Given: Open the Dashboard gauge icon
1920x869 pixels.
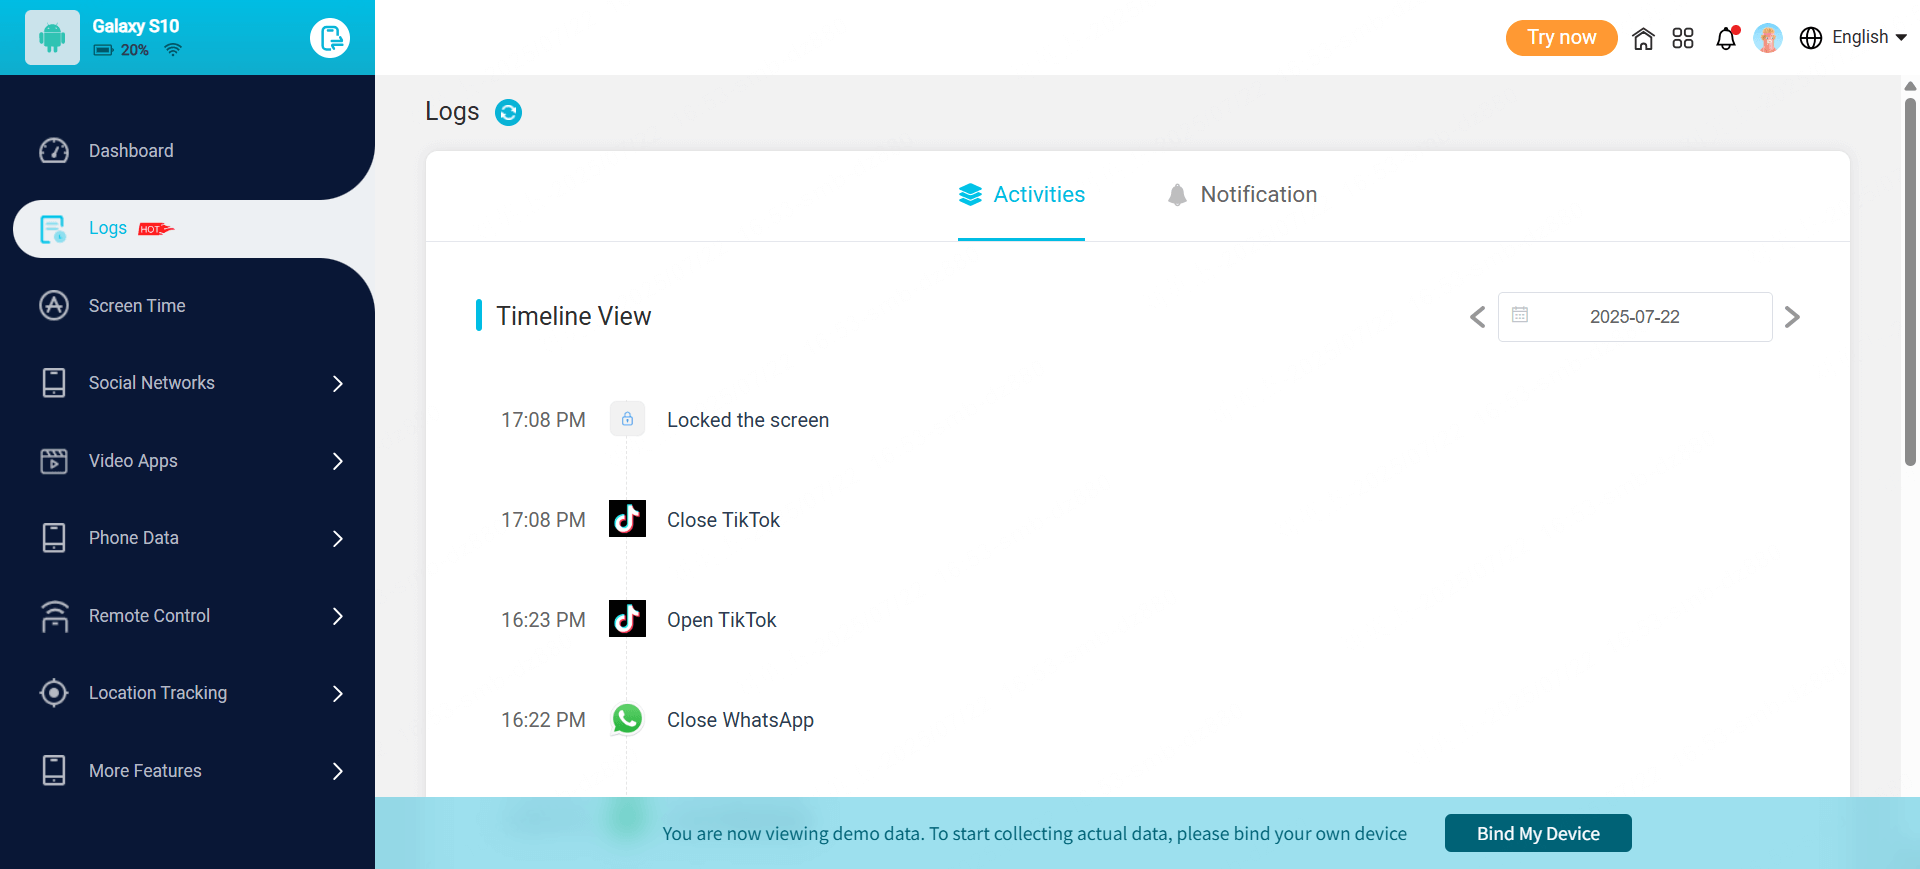Looking at the screenshot, I should pos(54,151).
